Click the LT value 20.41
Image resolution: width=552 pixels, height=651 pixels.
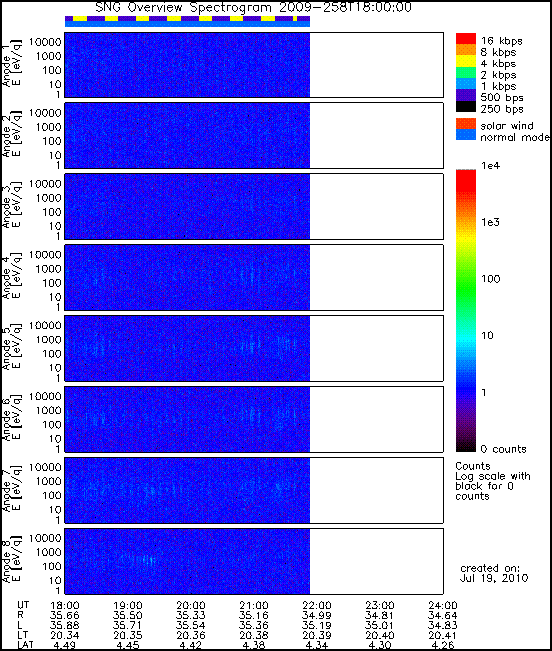pos(443,636)
